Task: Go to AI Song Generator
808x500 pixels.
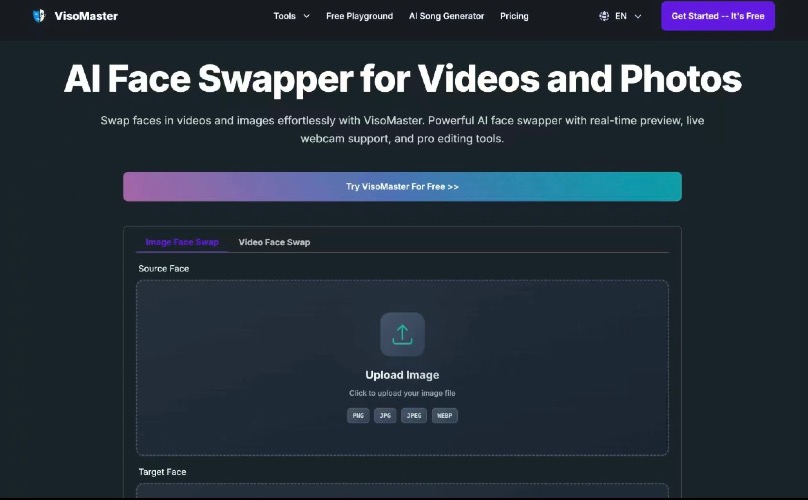Action: (446, 16)
